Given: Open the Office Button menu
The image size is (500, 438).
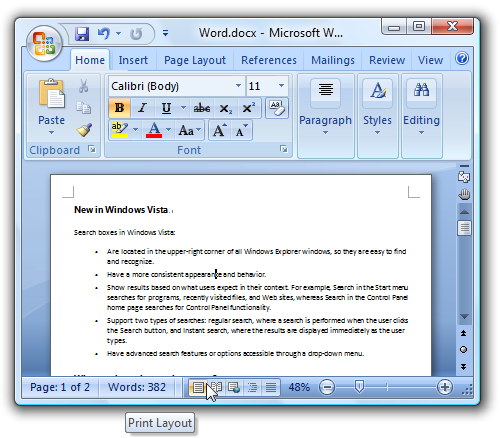Looking at the screenshot, I should coord(44,43).
